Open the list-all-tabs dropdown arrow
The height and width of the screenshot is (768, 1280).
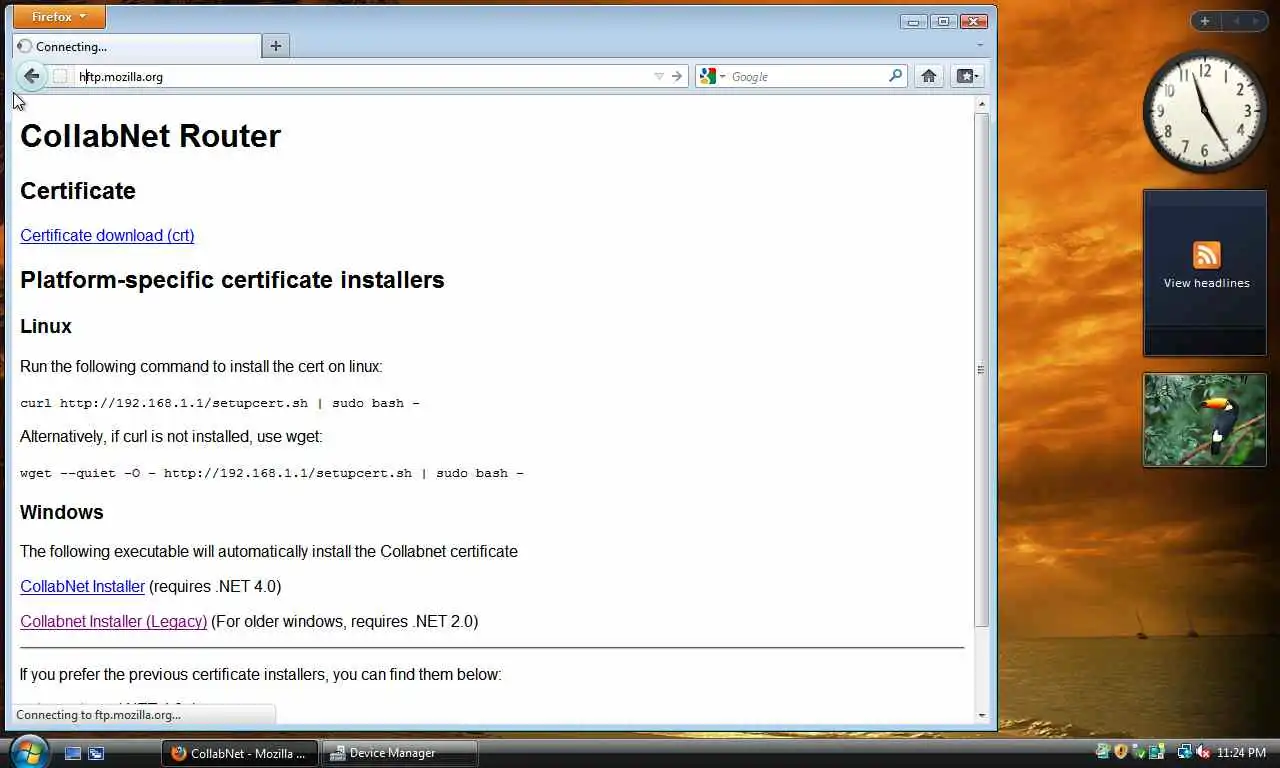pos(980,45)
